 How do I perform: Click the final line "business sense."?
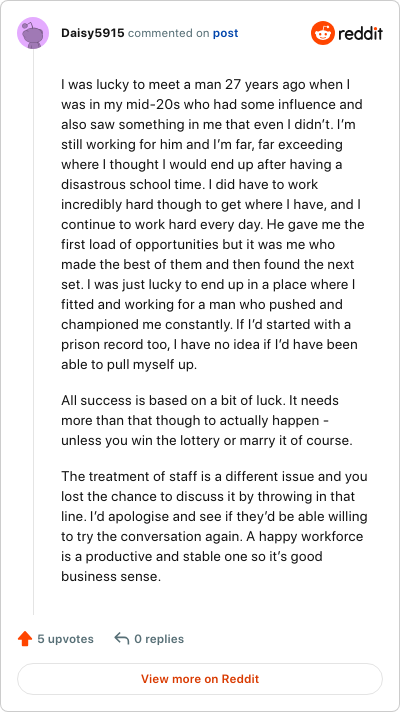(x=111, y=576)
